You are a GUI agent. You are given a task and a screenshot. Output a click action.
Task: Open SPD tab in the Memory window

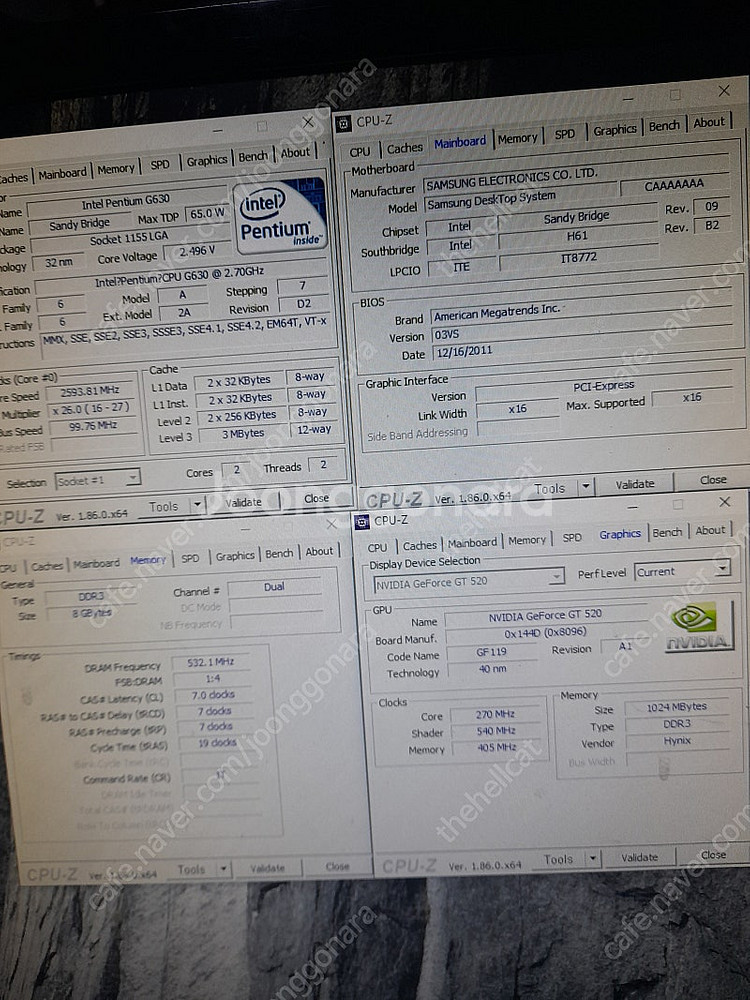(190, 558)
